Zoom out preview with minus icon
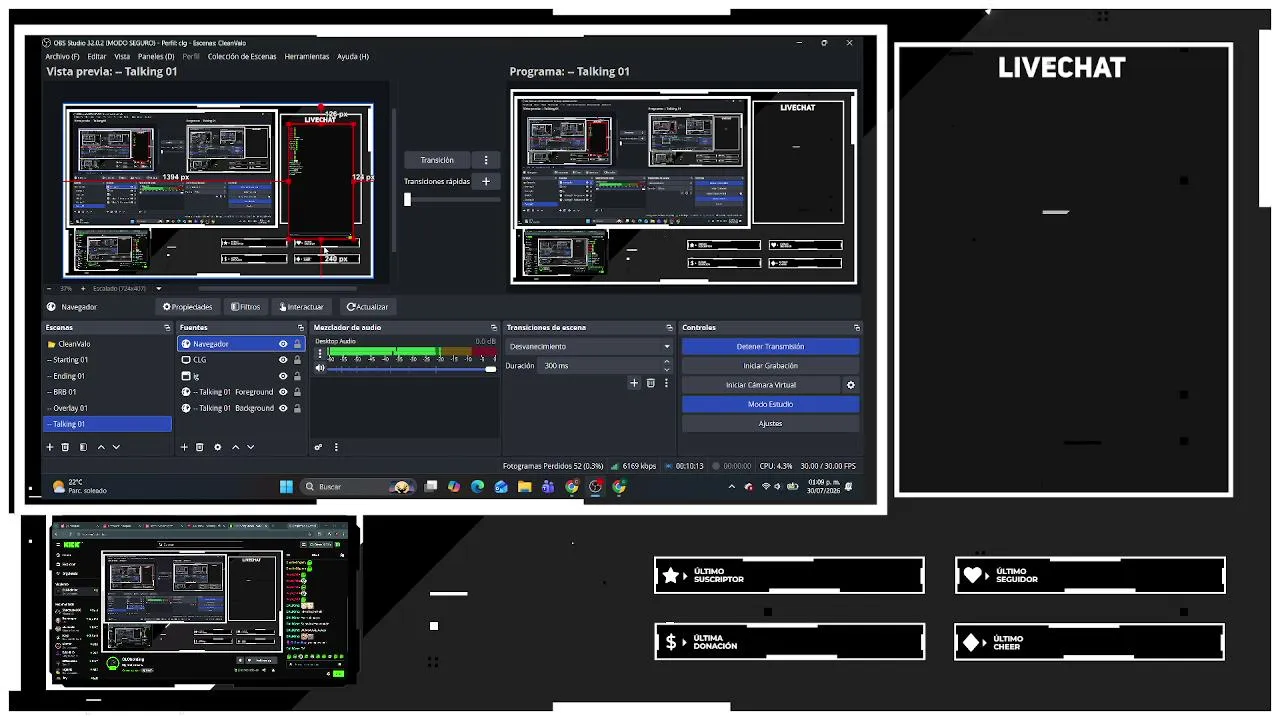This screenshot has height=720, width=1280. (x=50, y=289)
